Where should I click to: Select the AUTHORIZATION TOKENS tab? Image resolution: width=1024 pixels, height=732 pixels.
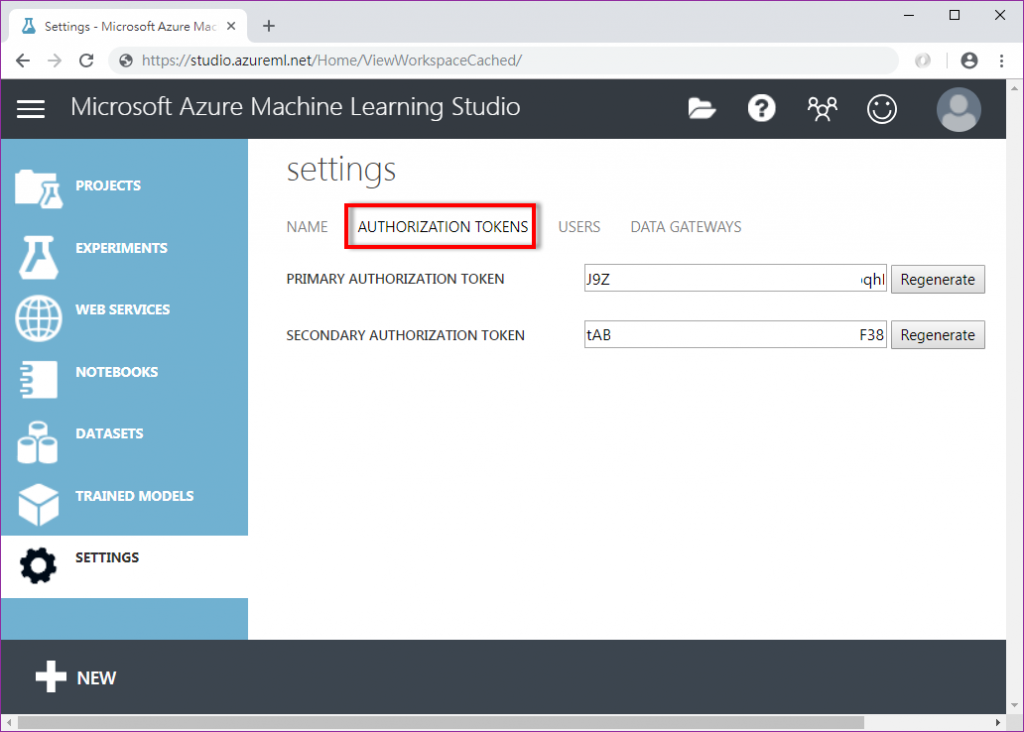click(x=443, y=227)
